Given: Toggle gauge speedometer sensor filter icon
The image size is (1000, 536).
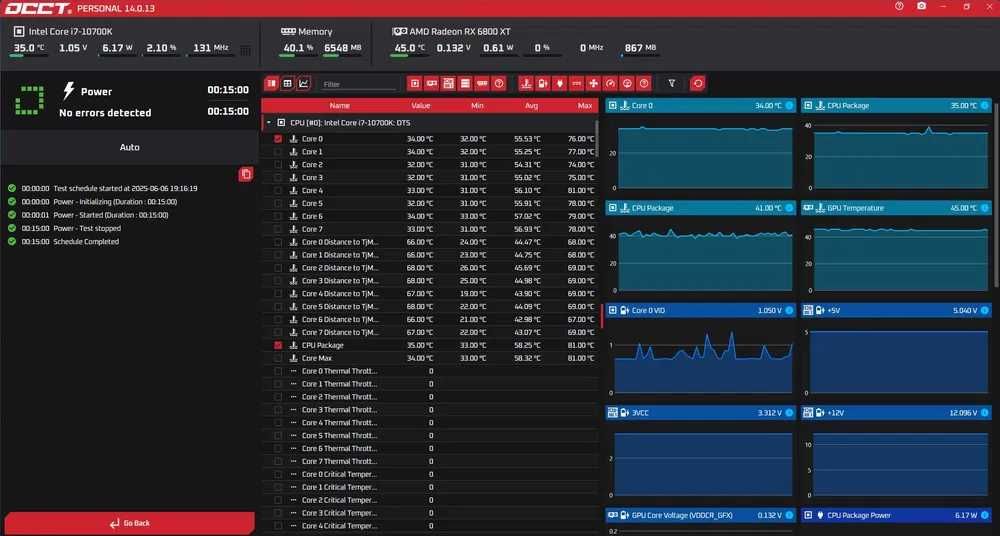Looking at the screenshot, I should point(610,84).
